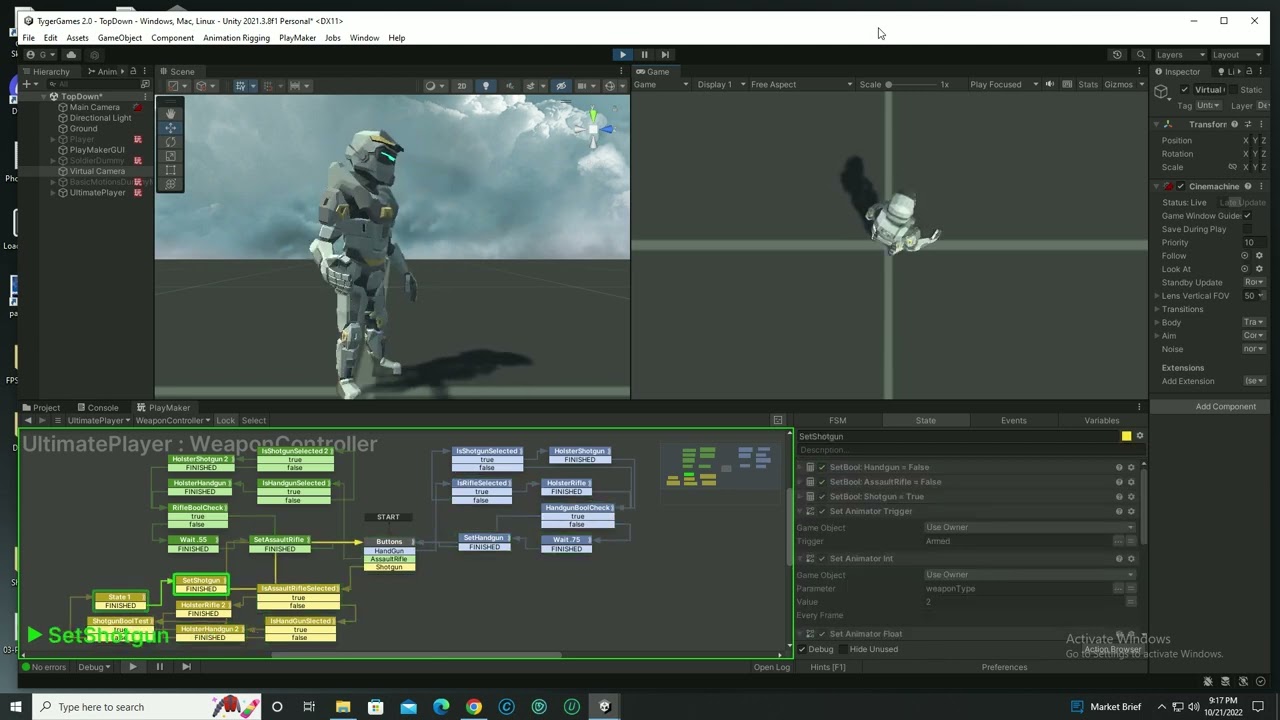This screenshot has width=1280, height=720.
Task: Open Chrome from the Windows taskbar
Action: tap(473, 707)
